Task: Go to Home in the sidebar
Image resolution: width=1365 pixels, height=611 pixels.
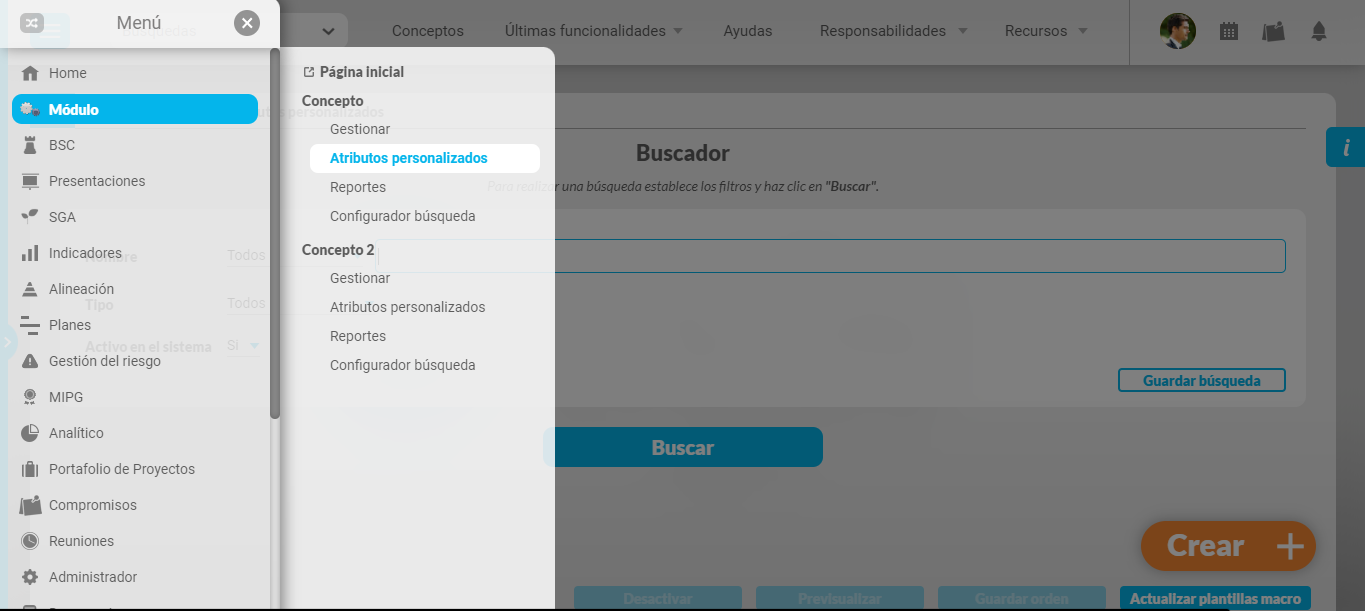Action: click(x=67, y=73)
